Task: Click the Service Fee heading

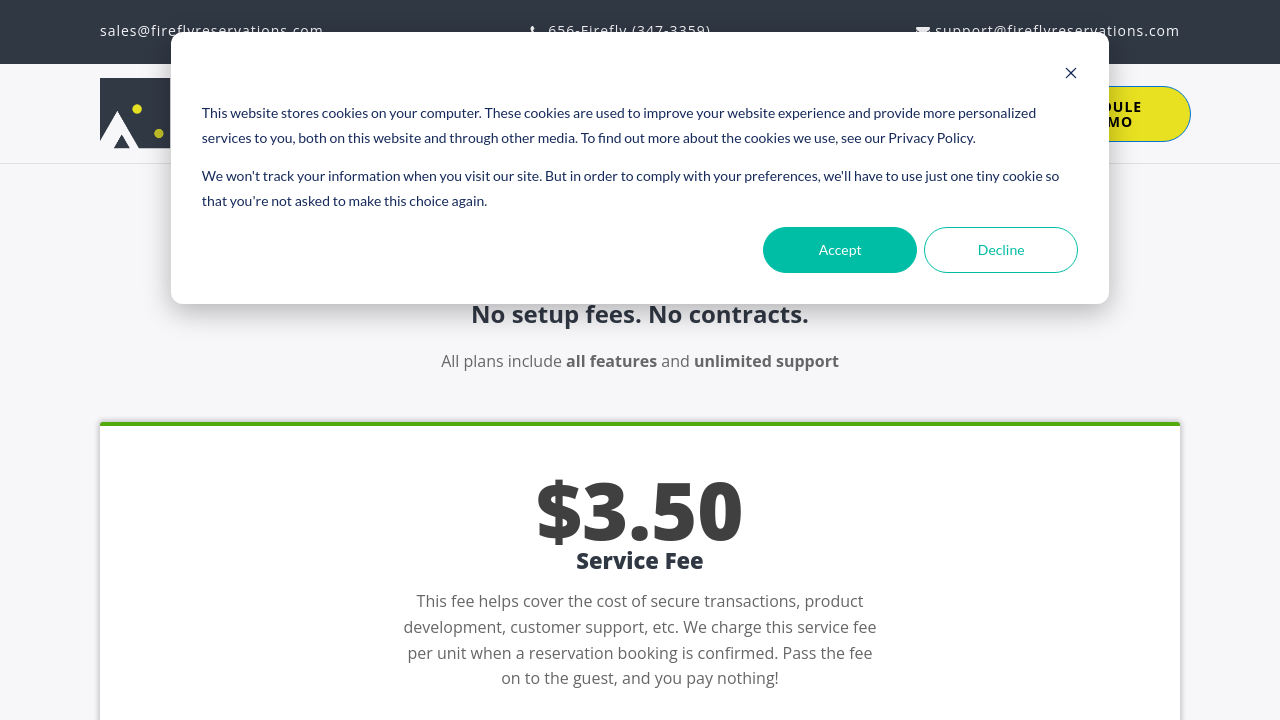Action: coord(639,561)
